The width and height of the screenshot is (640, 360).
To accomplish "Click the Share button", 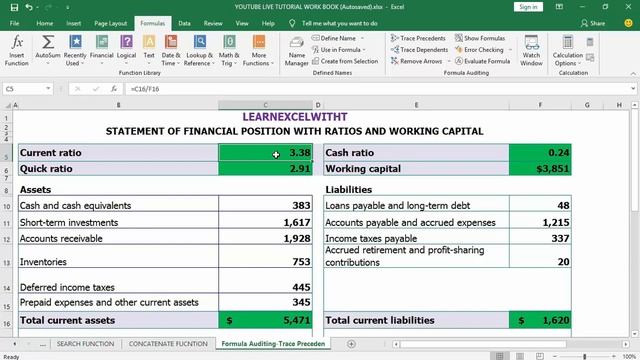I will (x=593, y=23).
